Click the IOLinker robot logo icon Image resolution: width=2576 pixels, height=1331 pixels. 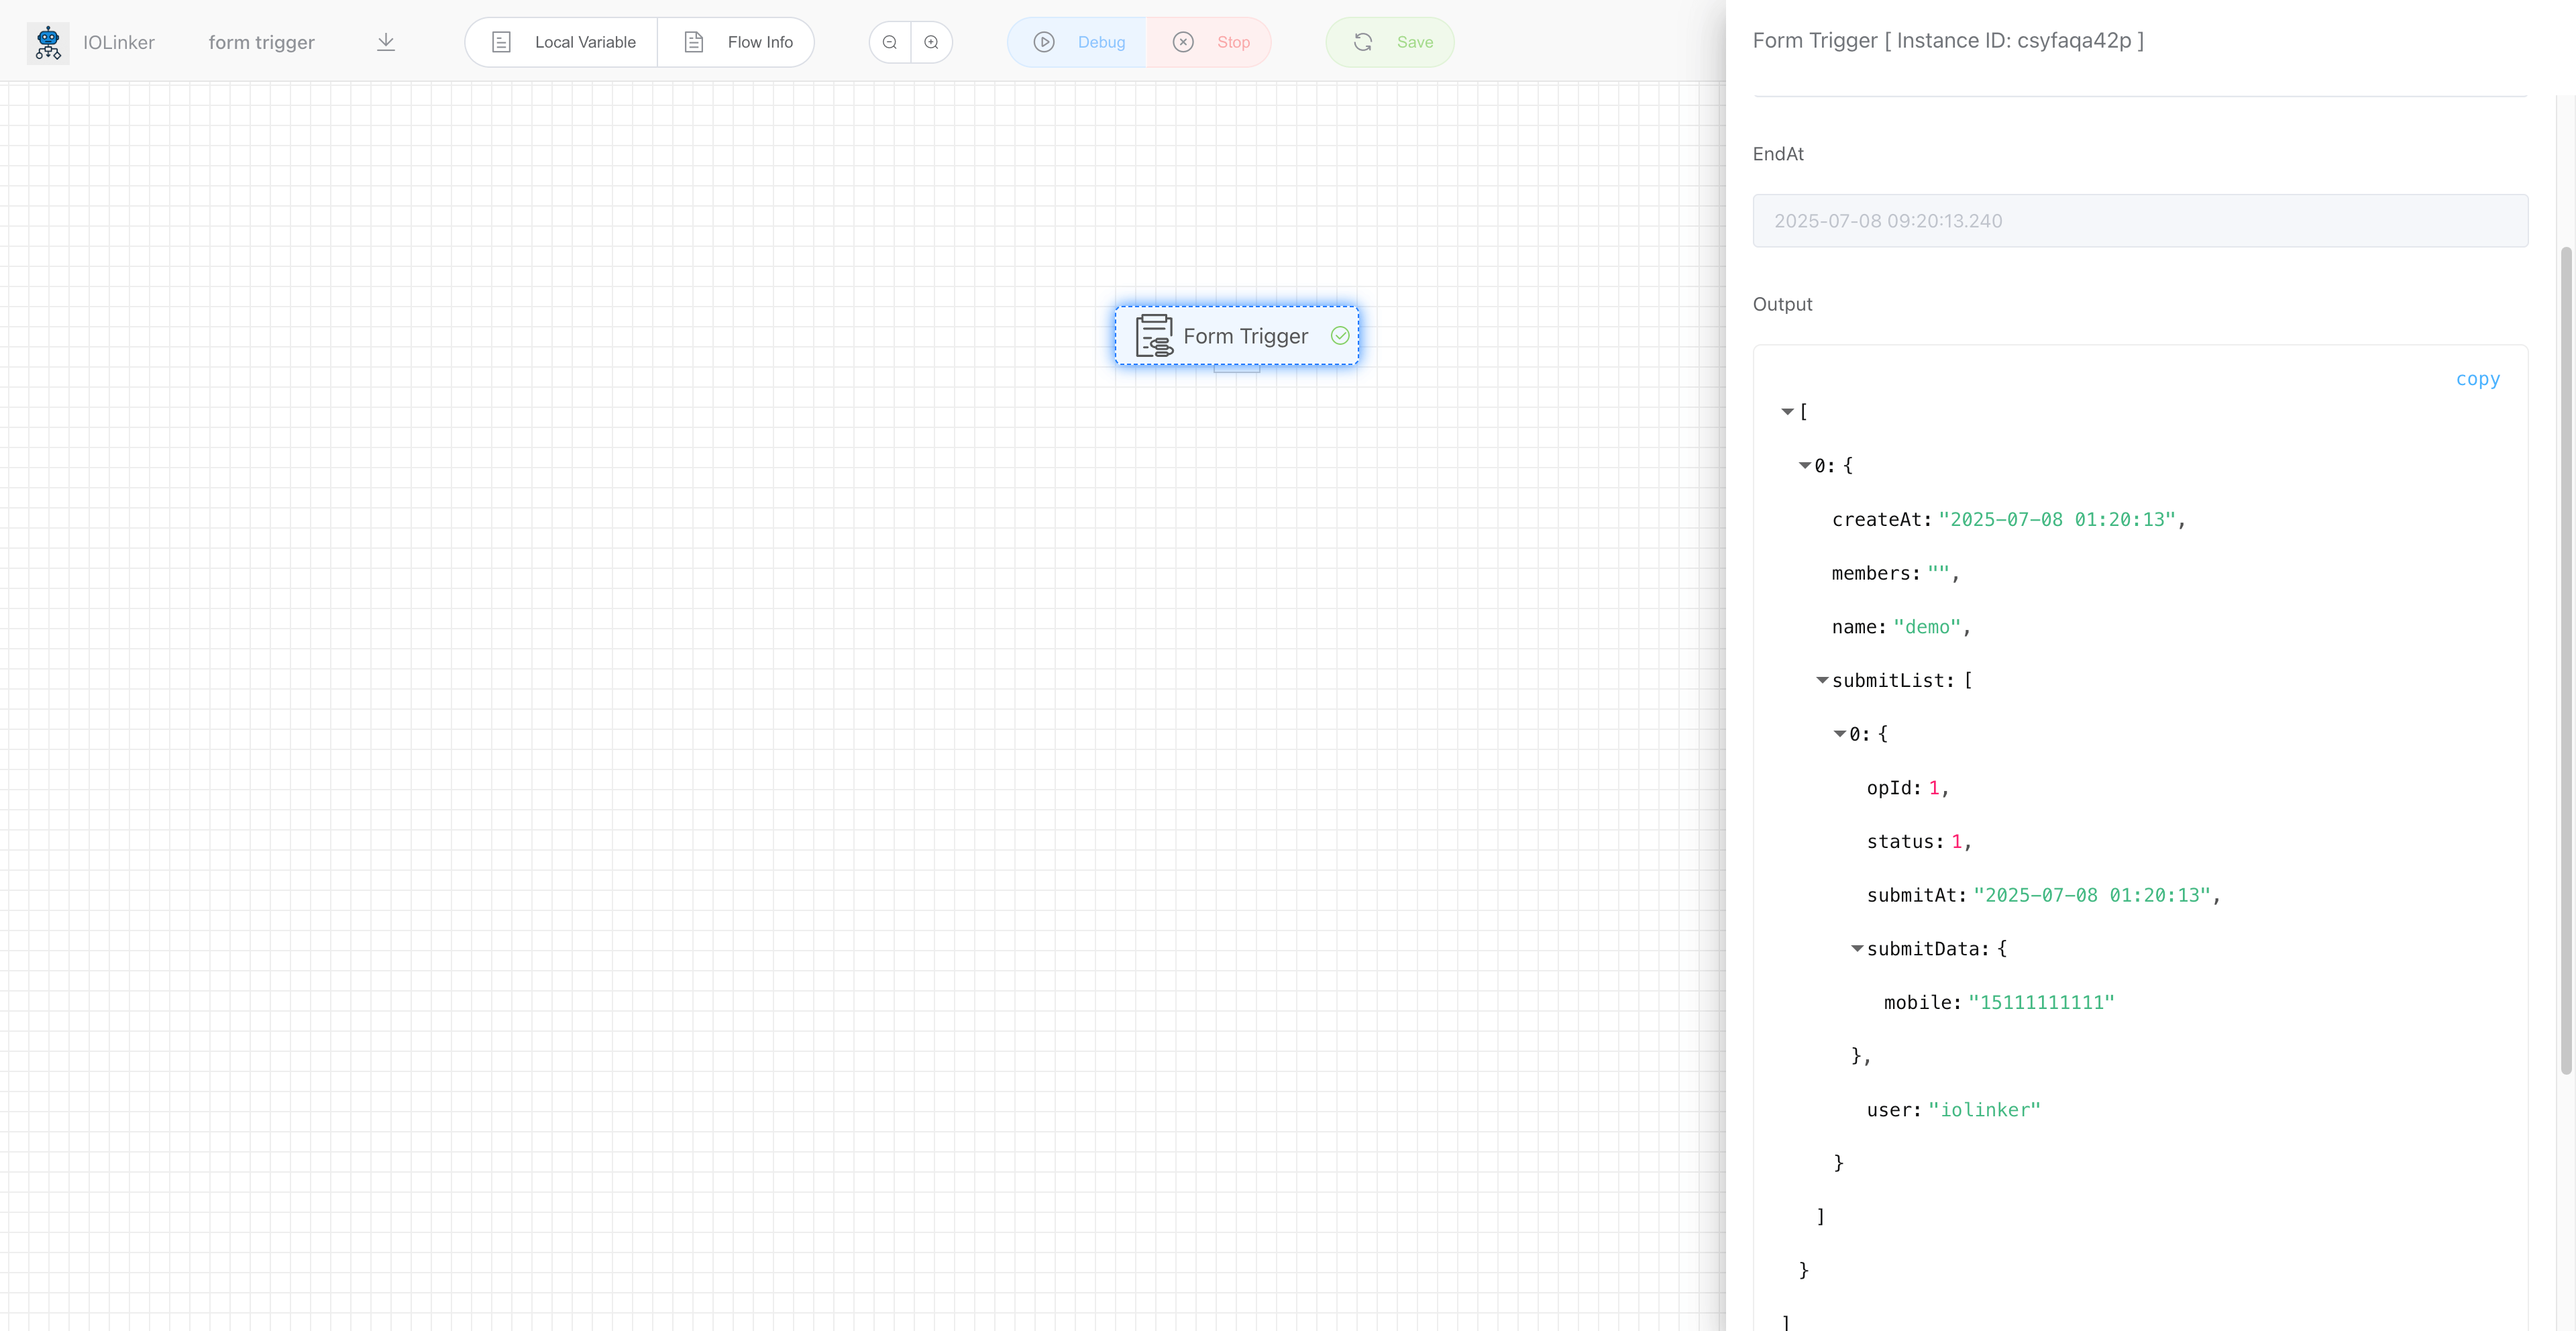(48, 42)
